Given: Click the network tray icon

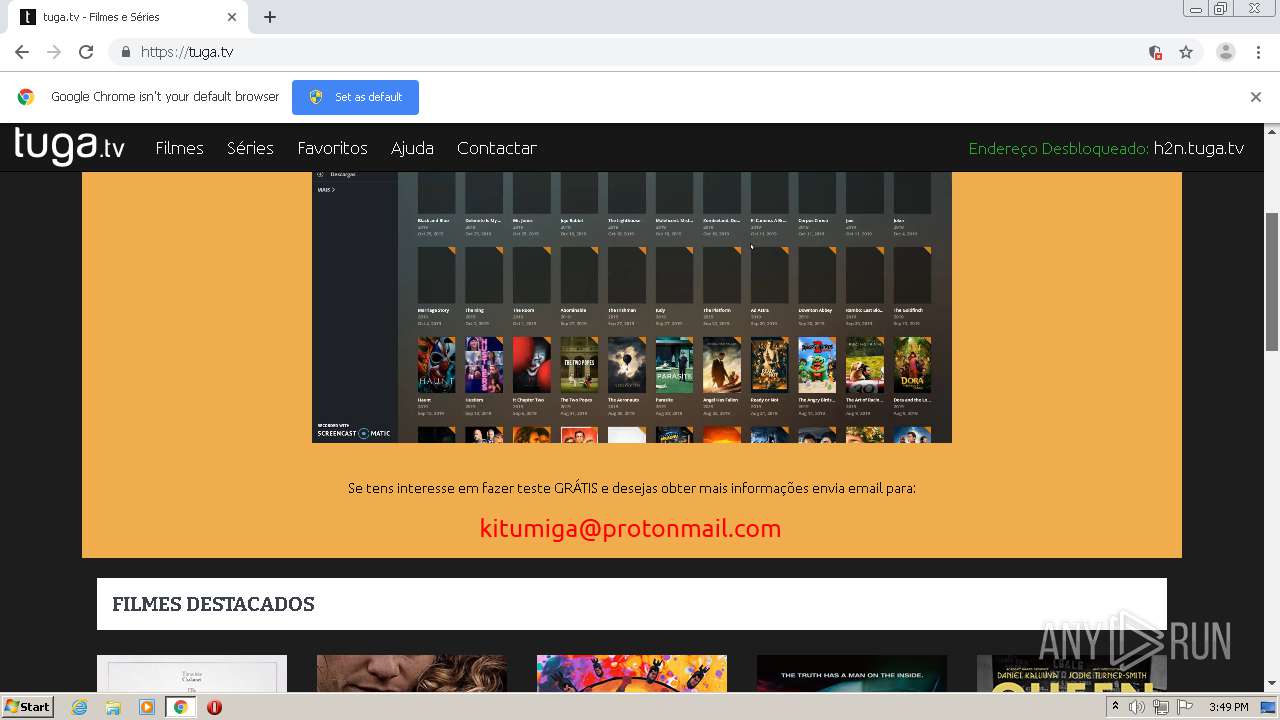Looking at the screenshot, I should coord(1161,707).
